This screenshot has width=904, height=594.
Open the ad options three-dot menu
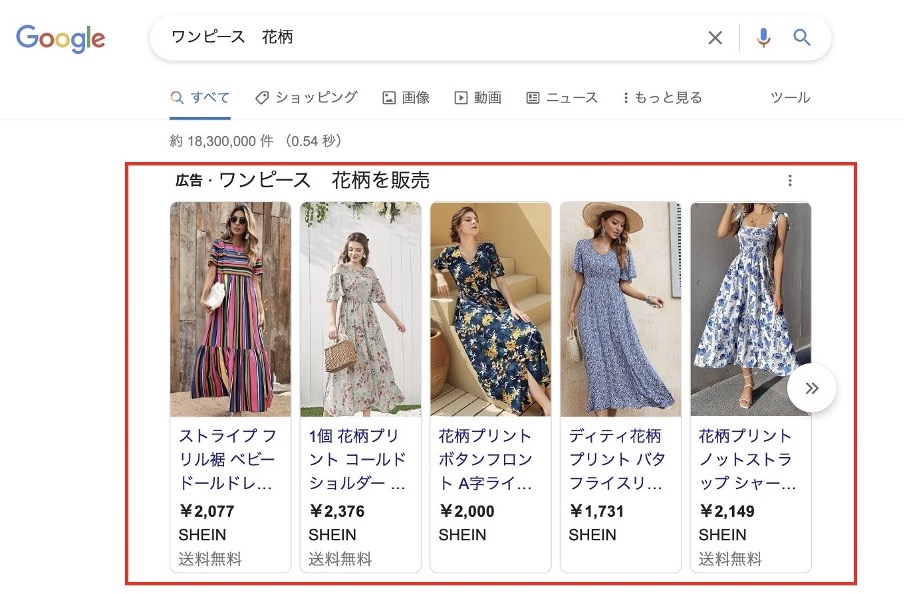pos(790,181)
